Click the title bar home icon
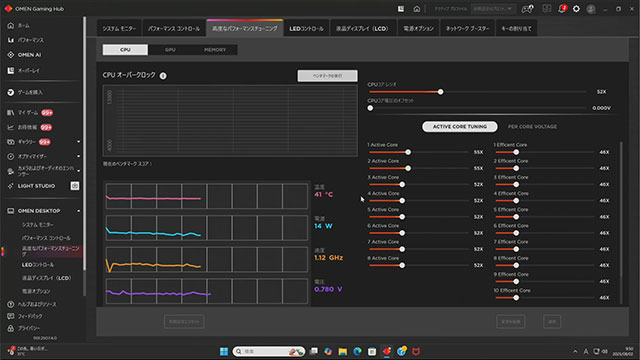 [416, 9]
